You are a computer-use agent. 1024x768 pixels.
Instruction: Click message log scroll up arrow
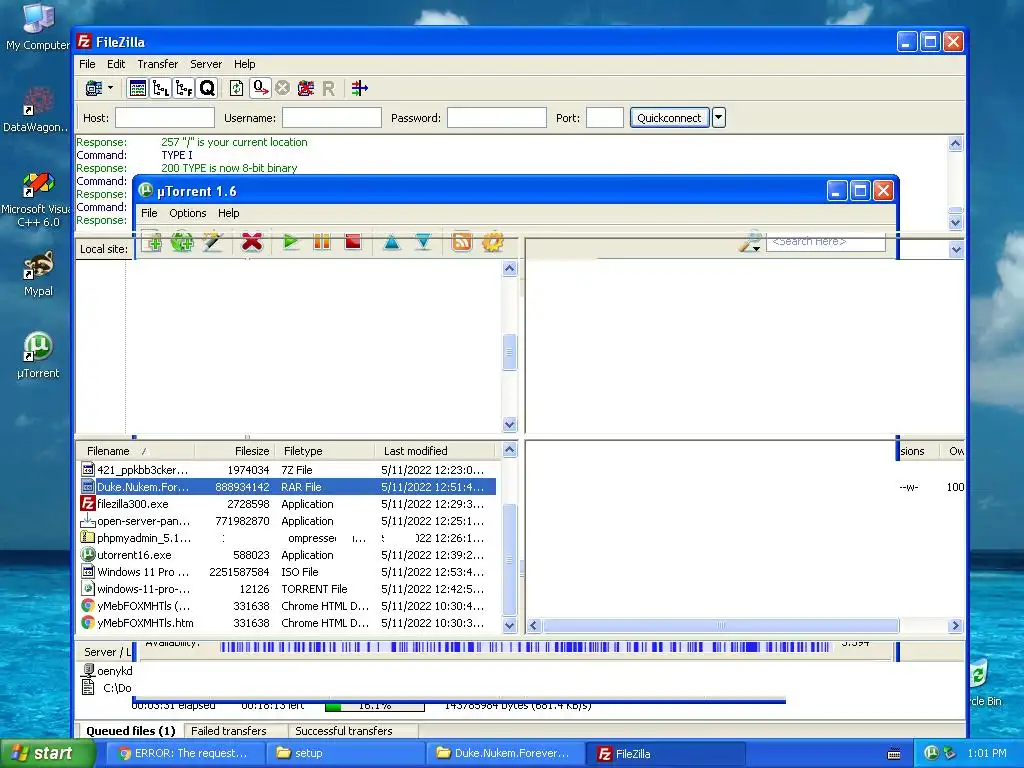[955, 144]
